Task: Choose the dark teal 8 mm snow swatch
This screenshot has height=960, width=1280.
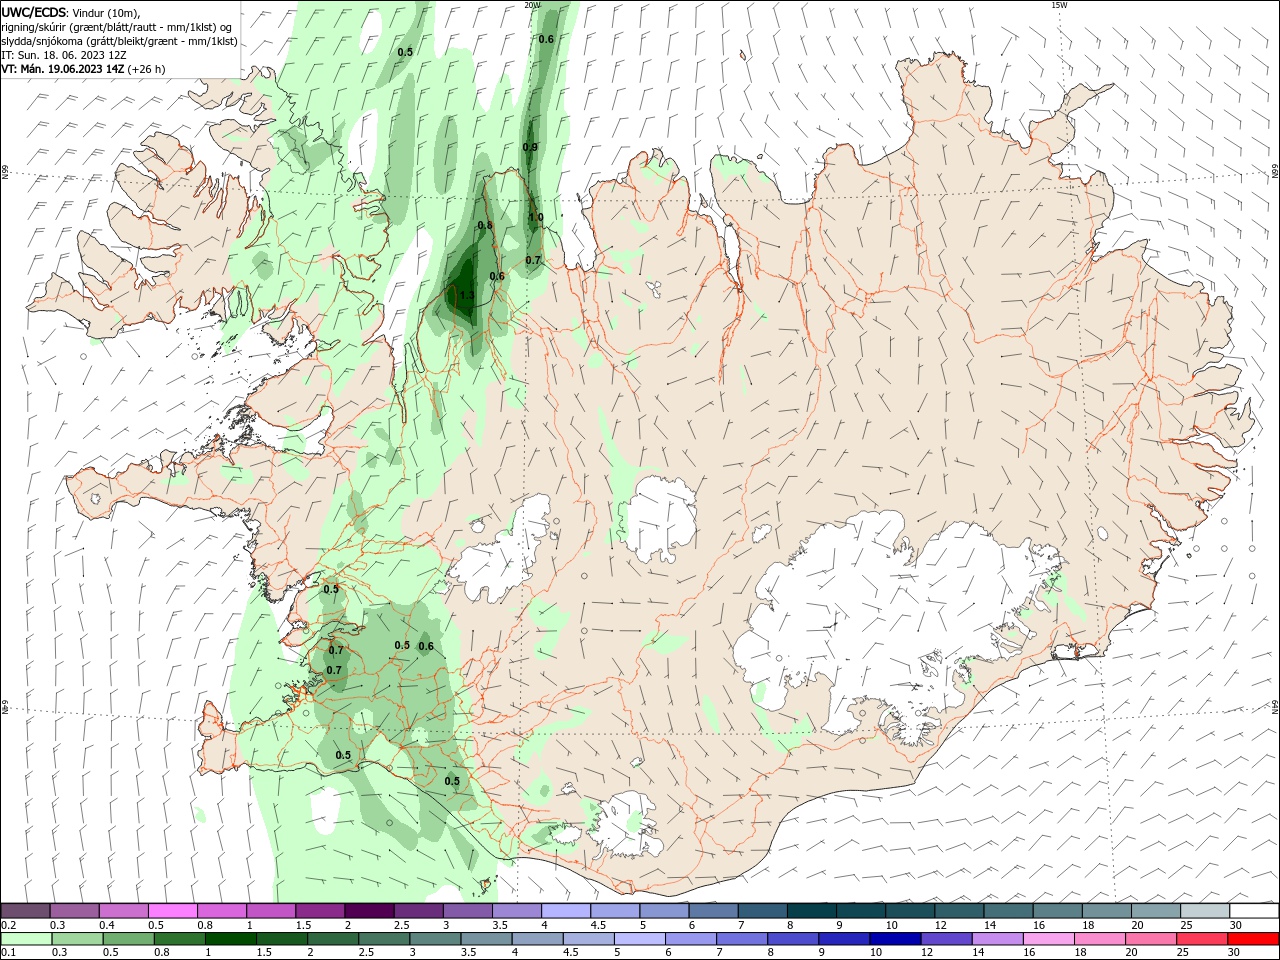Action: click(x=810, y=911)
